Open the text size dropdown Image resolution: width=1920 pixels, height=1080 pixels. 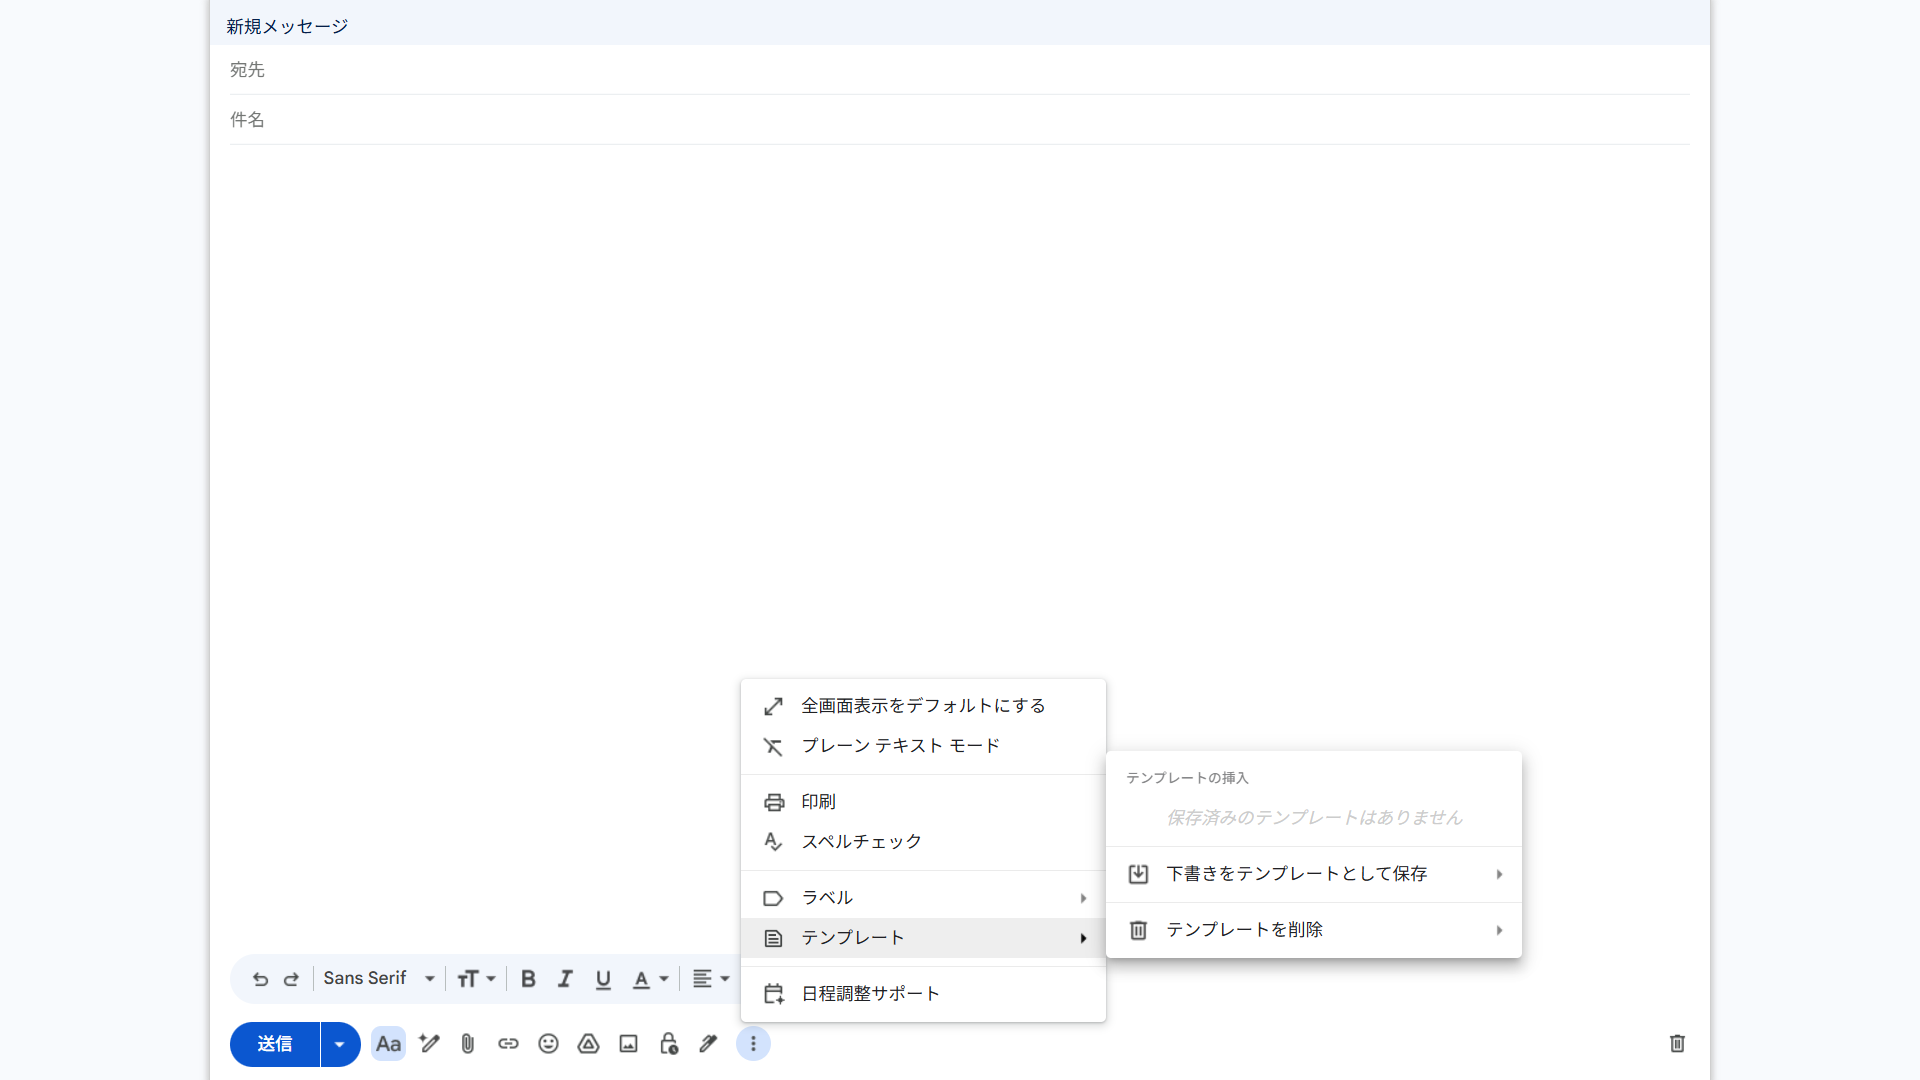click(x=476, y=979)
